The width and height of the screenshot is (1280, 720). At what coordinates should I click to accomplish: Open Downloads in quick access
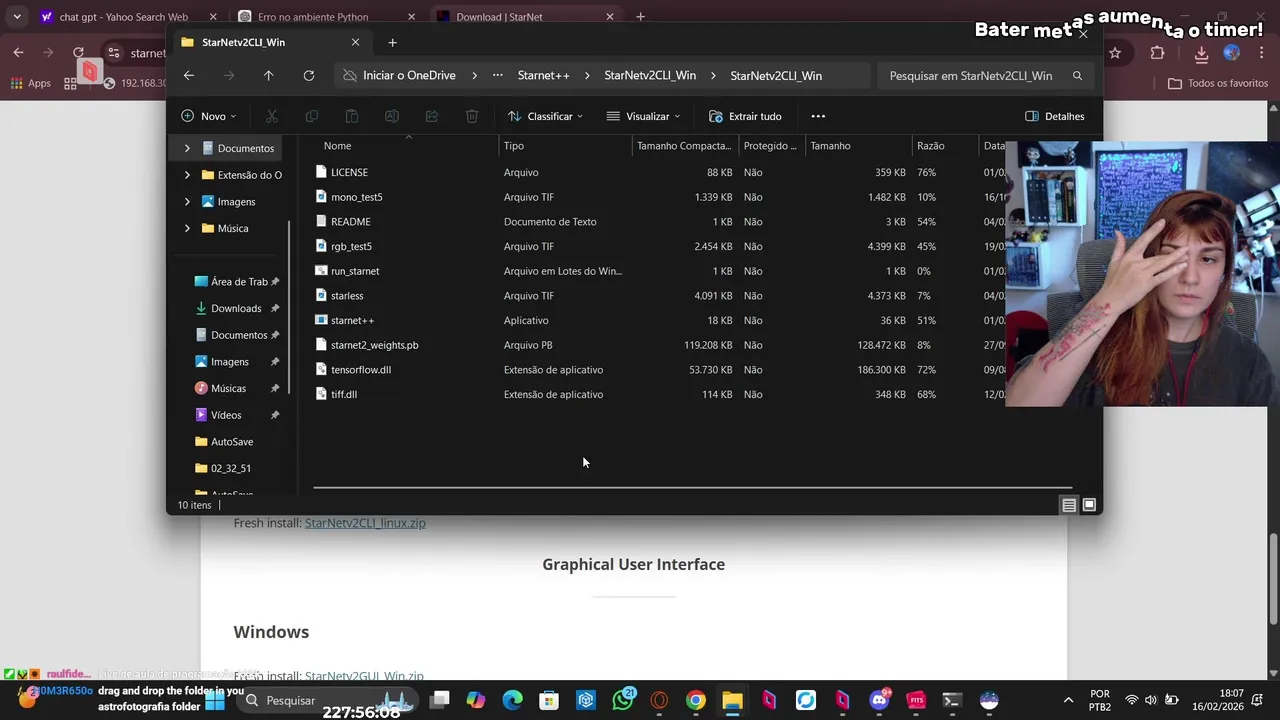(236, 308)
